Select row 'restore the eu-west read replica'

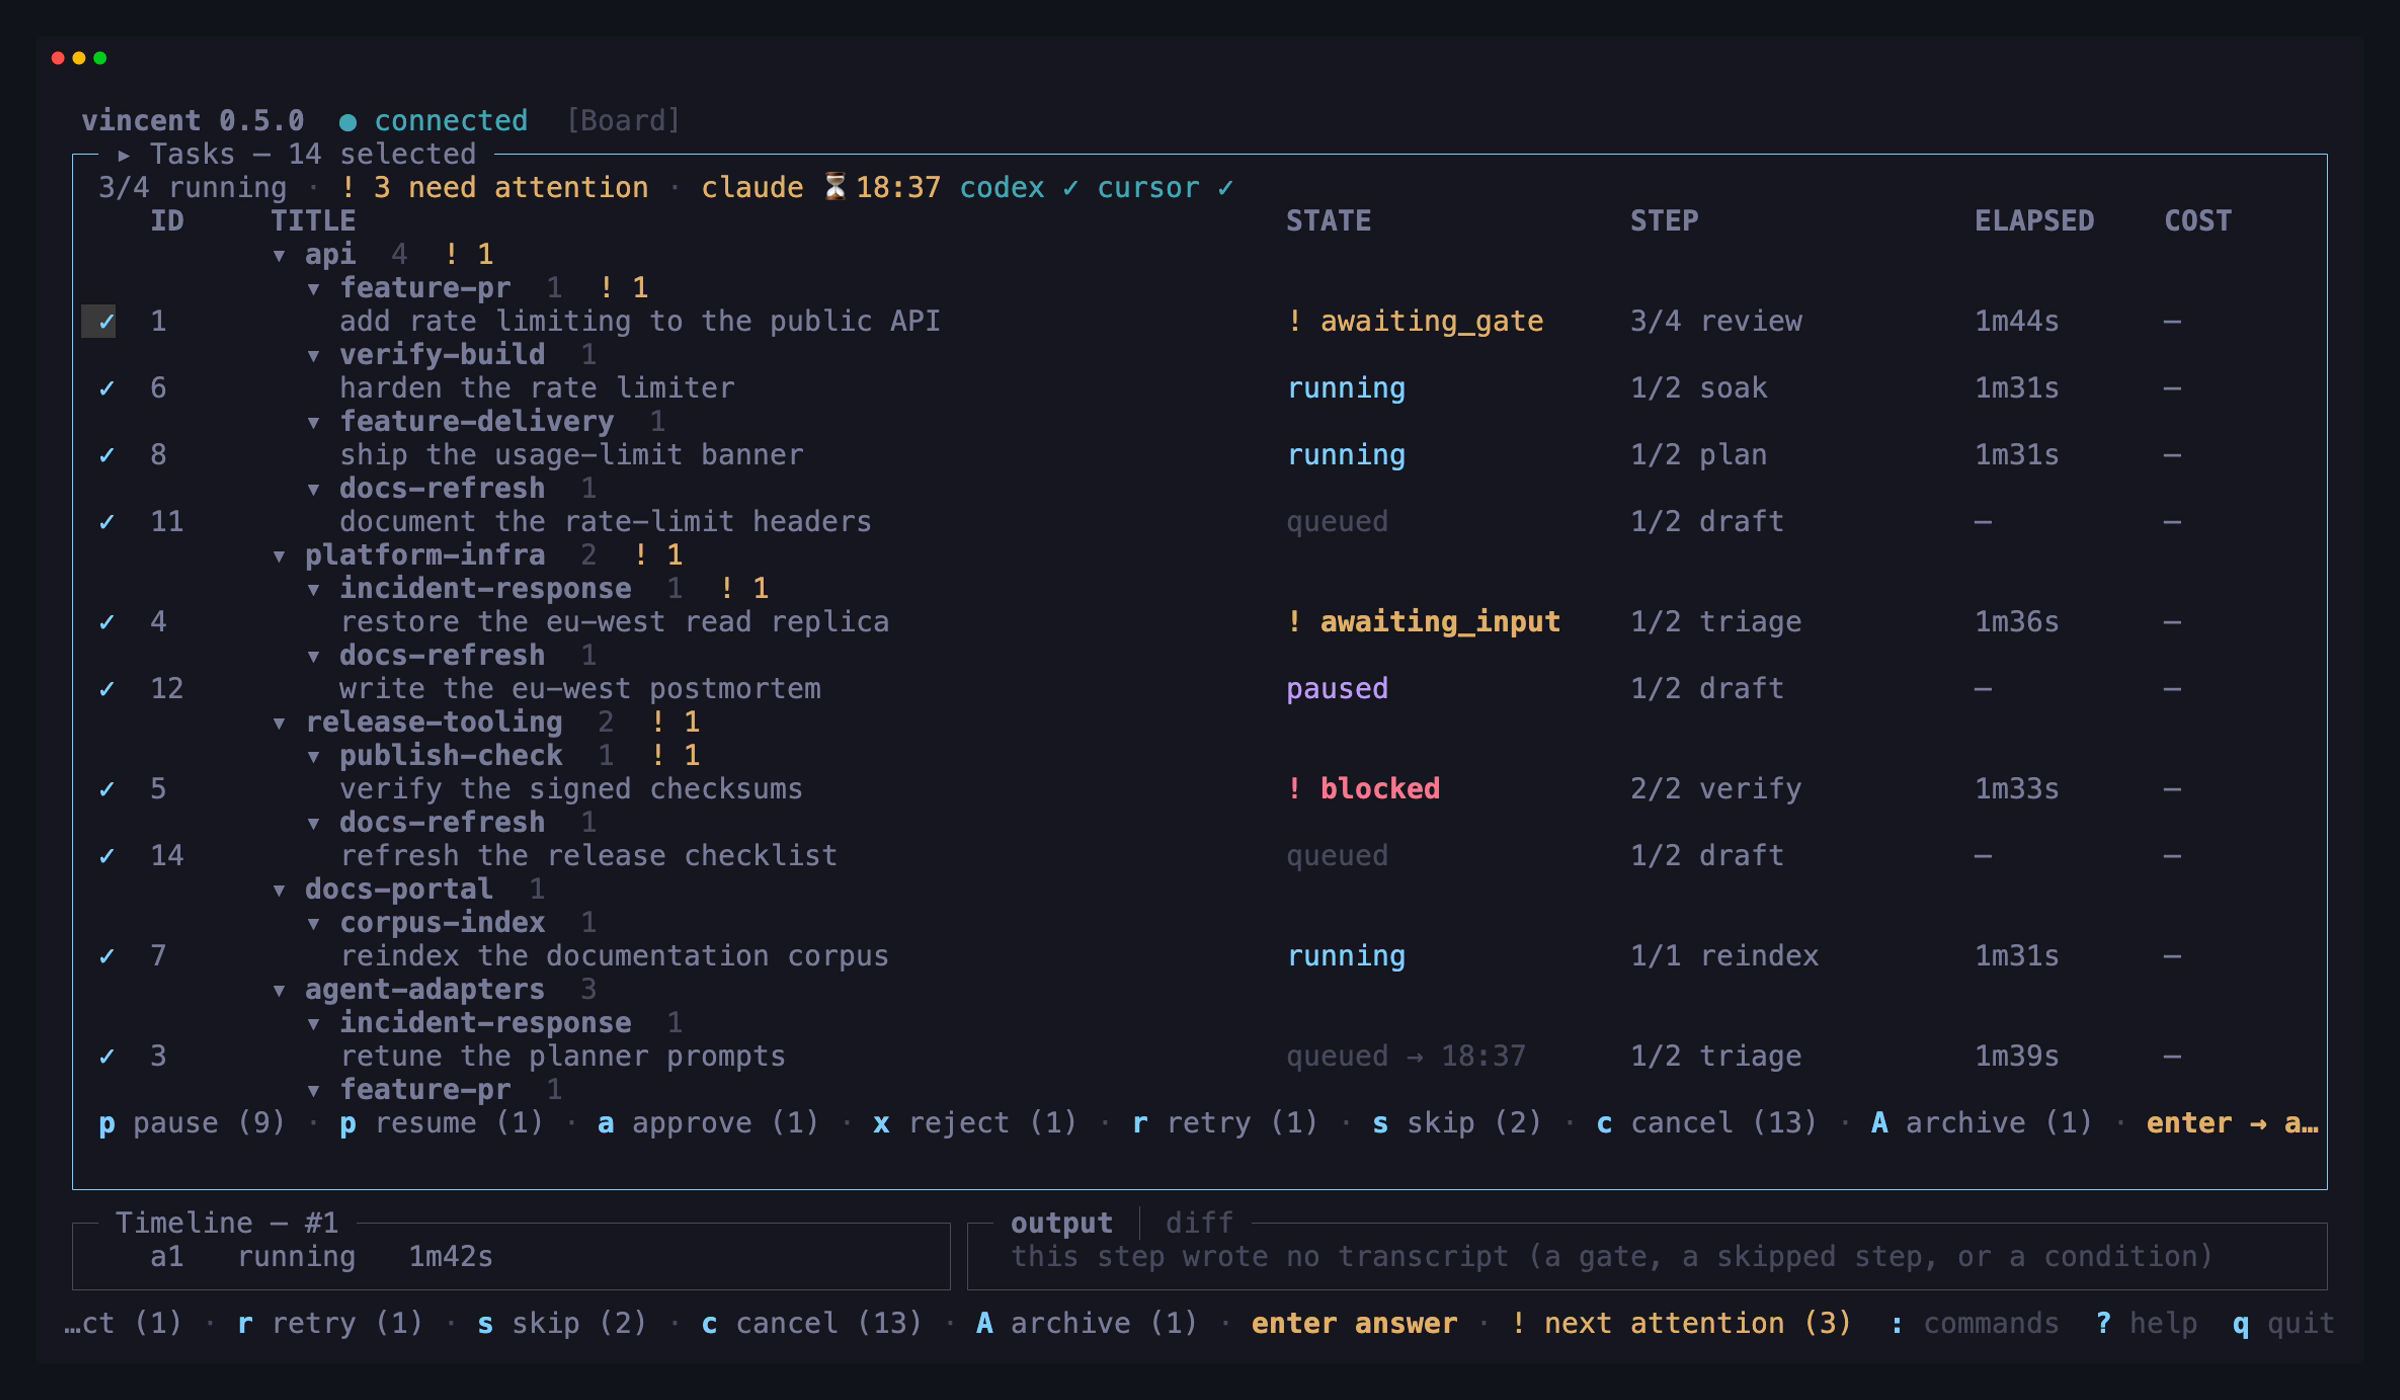tap(1200, 623)
